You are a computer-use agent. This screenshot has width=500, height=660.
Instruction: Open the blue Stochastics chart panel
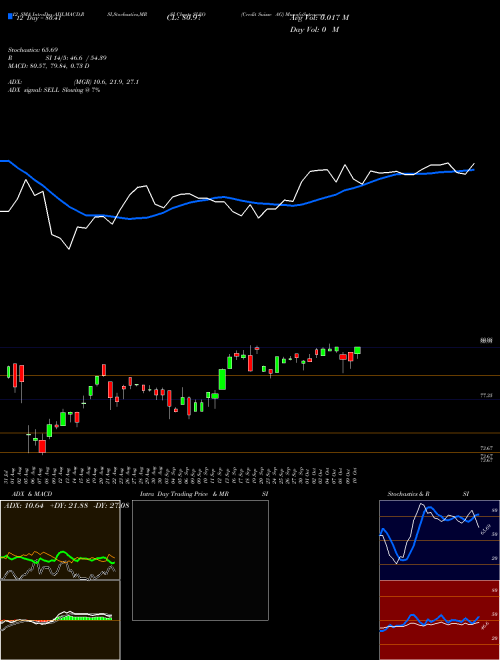click(x=439, y=540)
